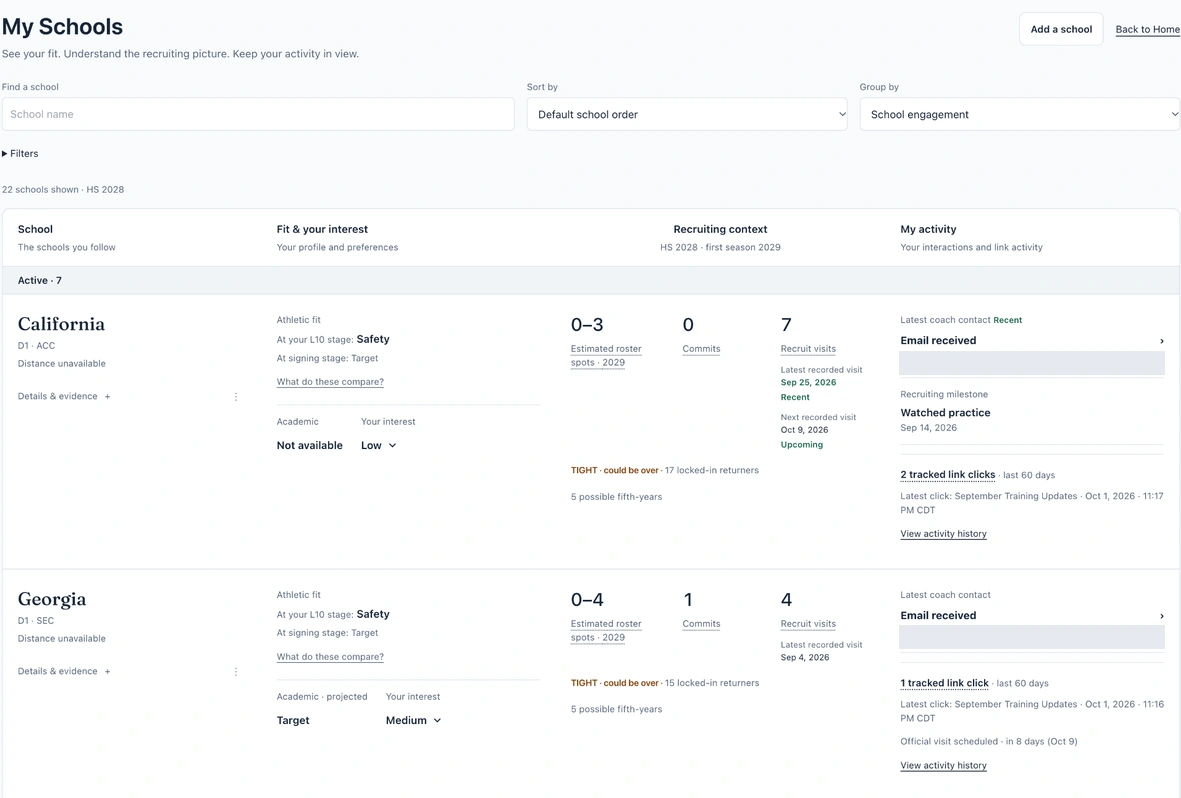
Task: Open California Email received entry
Action: coord(1032,341)
